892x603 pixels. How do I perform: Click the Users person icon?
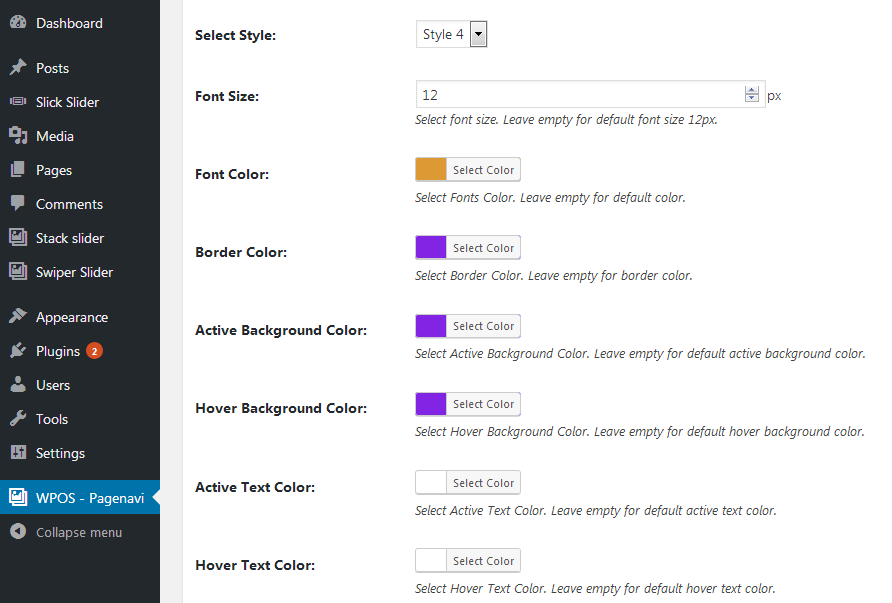click(x=18, y=385)
